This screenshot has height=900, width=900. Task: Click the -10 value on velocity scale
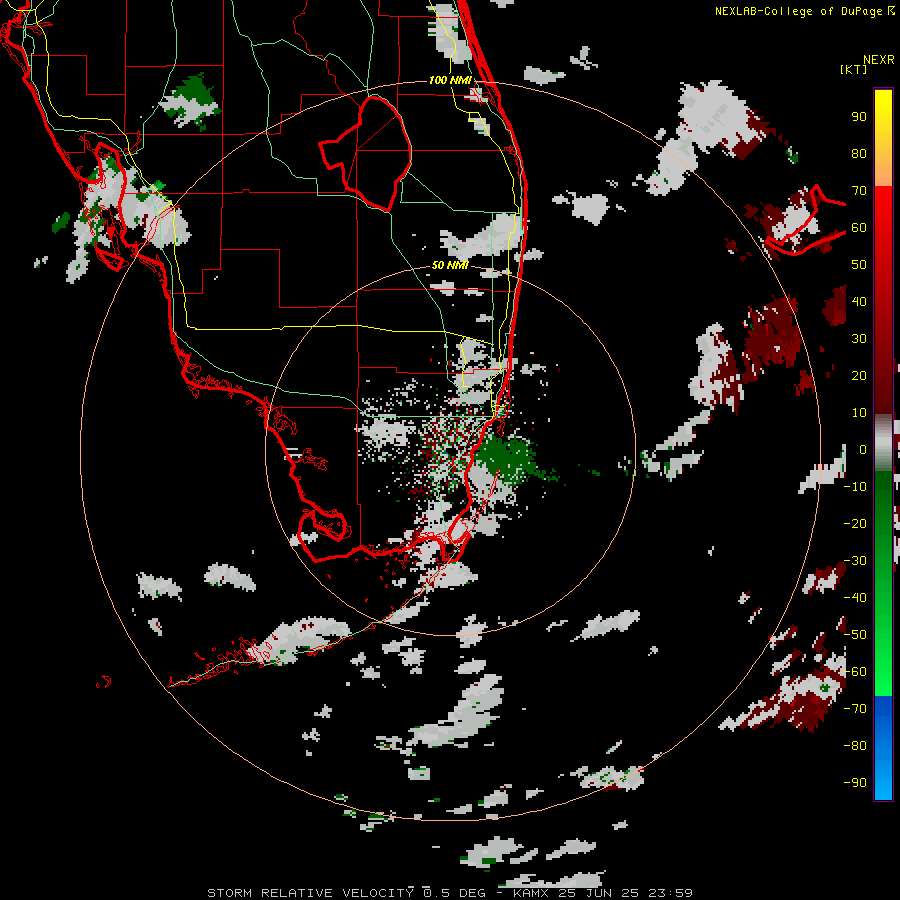tap(855, 487)
